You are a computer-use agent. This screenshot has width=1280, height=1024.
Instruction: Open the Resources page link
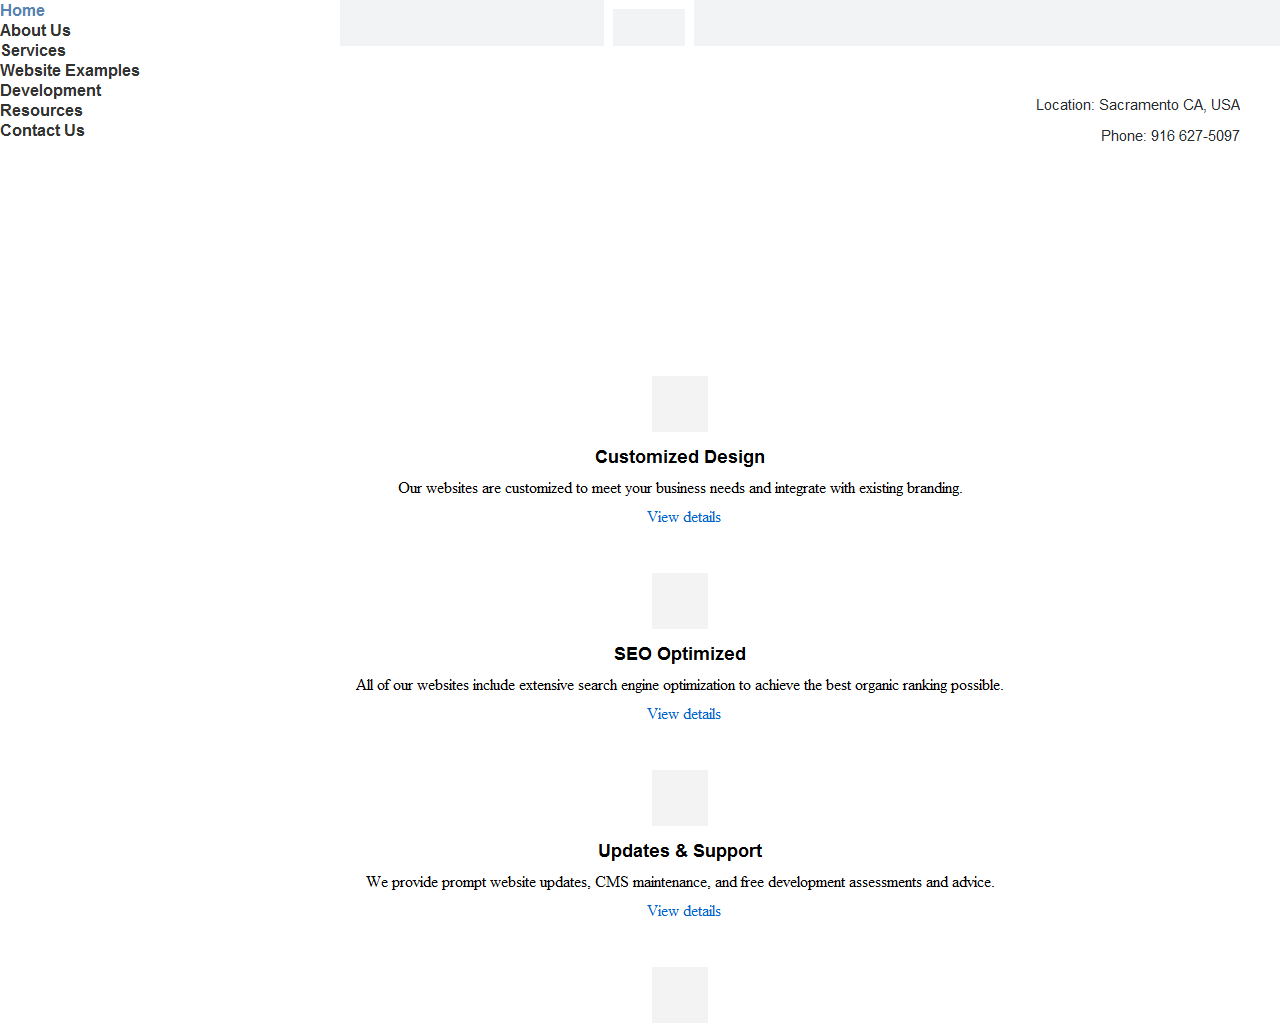(41, 110)
